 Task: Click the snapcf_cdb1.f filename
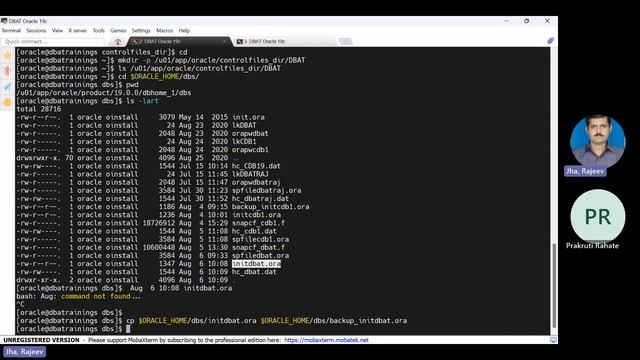(x=258, y=223)
